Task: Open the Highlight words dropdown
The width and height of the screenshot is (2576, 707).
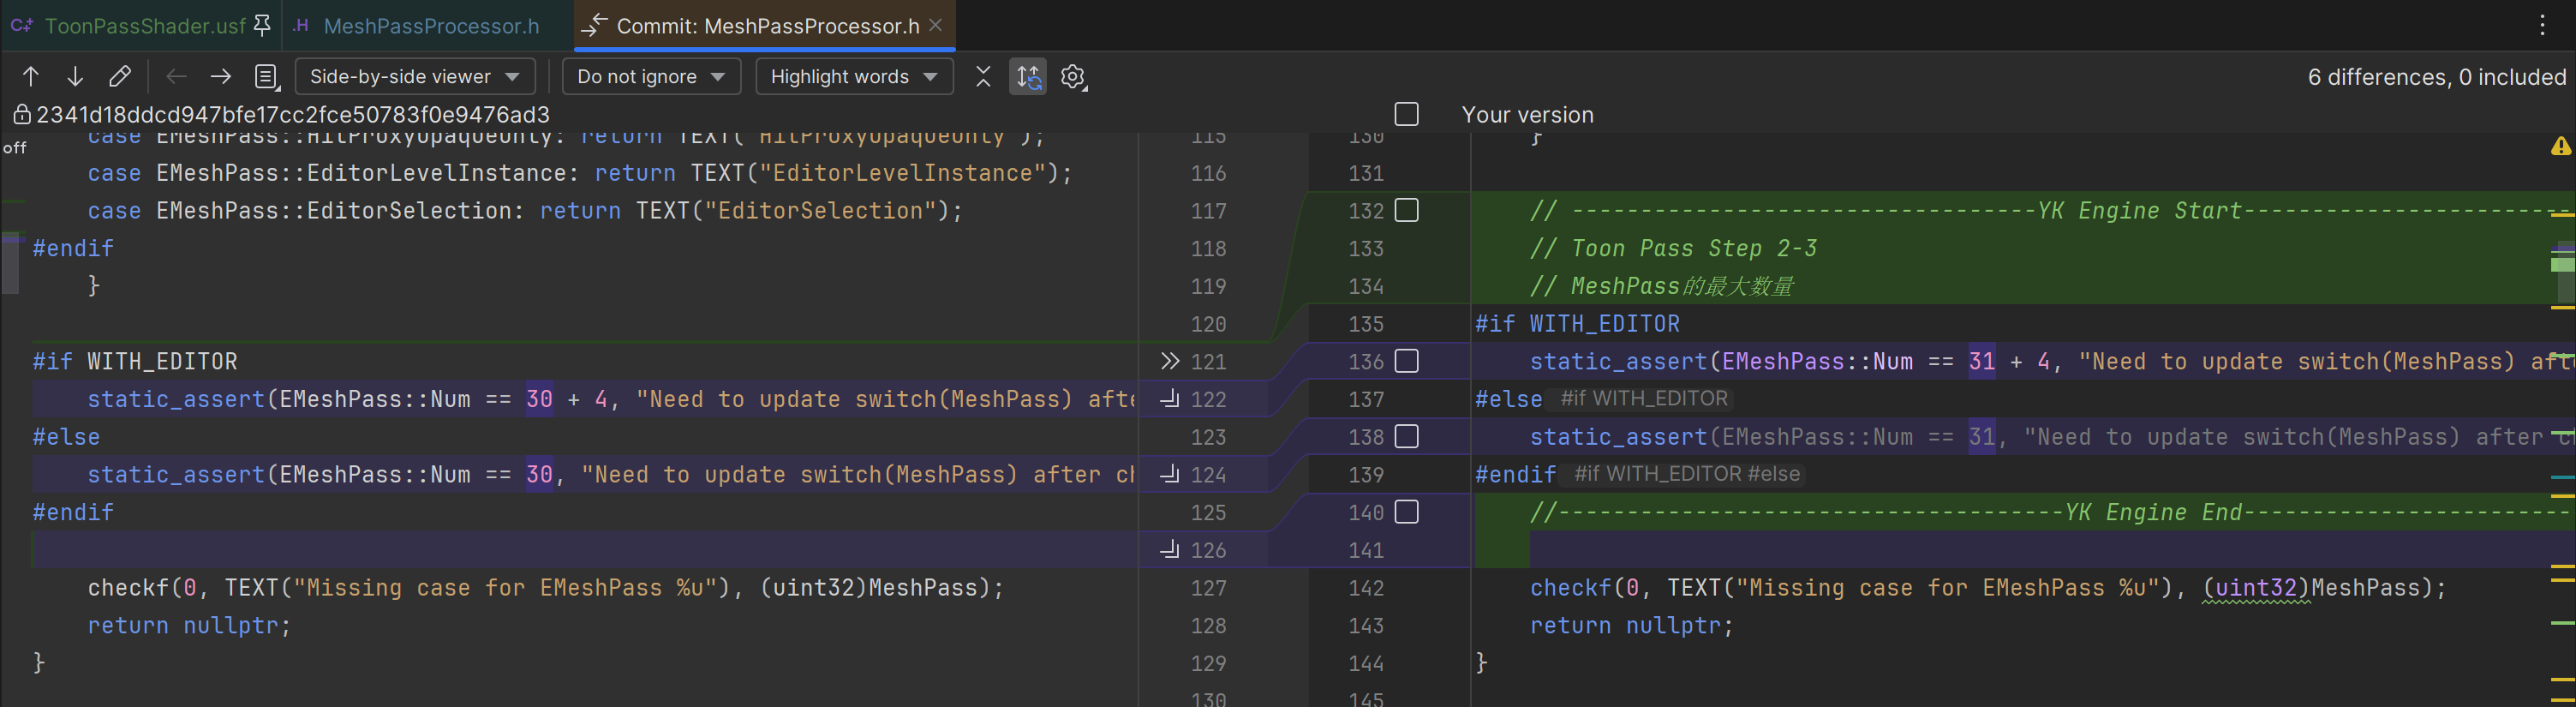Action: tap(854, 77)
